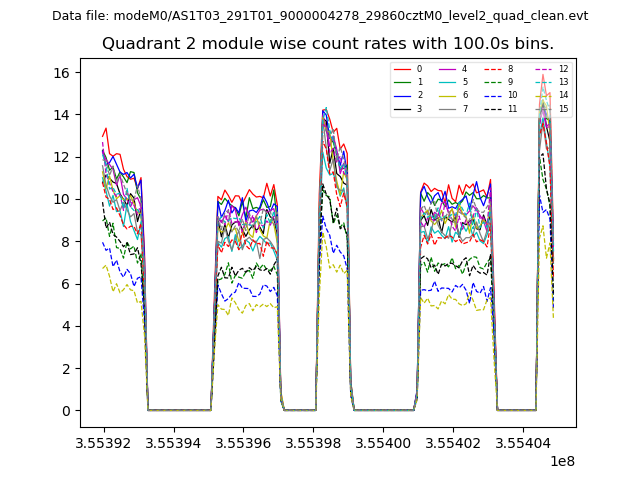This screenshot has height=480, width=640.
Task: Click the 1e8 exponent label below x-axis
Action: coord(561,461)
